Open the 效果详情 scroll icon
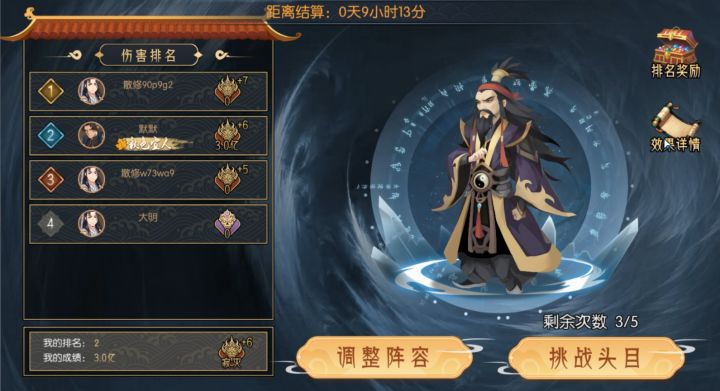 [675, 128]
